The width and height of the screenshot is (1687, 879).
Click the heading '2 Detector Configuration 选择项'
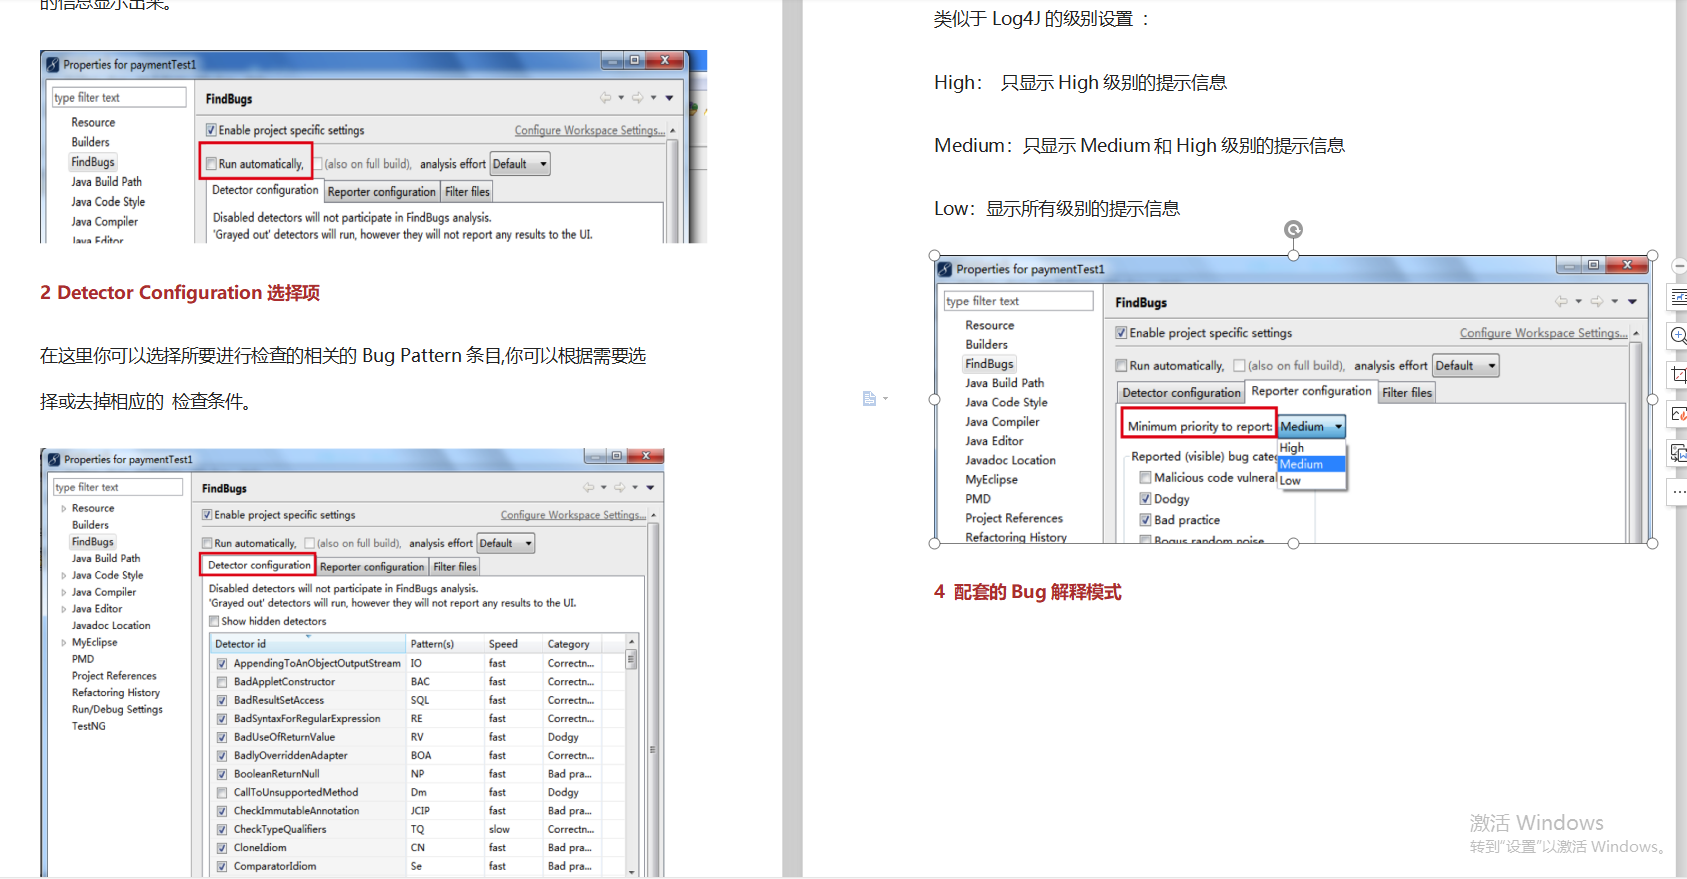click(180, 293)
